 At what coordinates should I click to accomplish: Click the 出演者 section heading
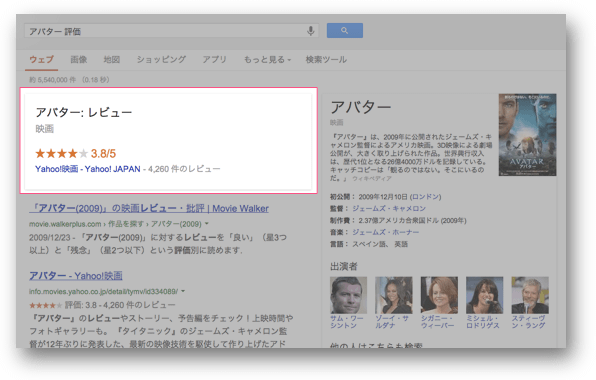point(344,266)
